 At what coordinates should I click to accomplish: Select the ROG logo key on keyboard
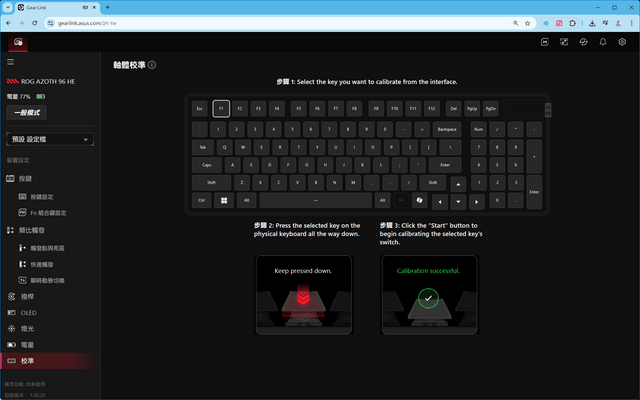(420, 200)
